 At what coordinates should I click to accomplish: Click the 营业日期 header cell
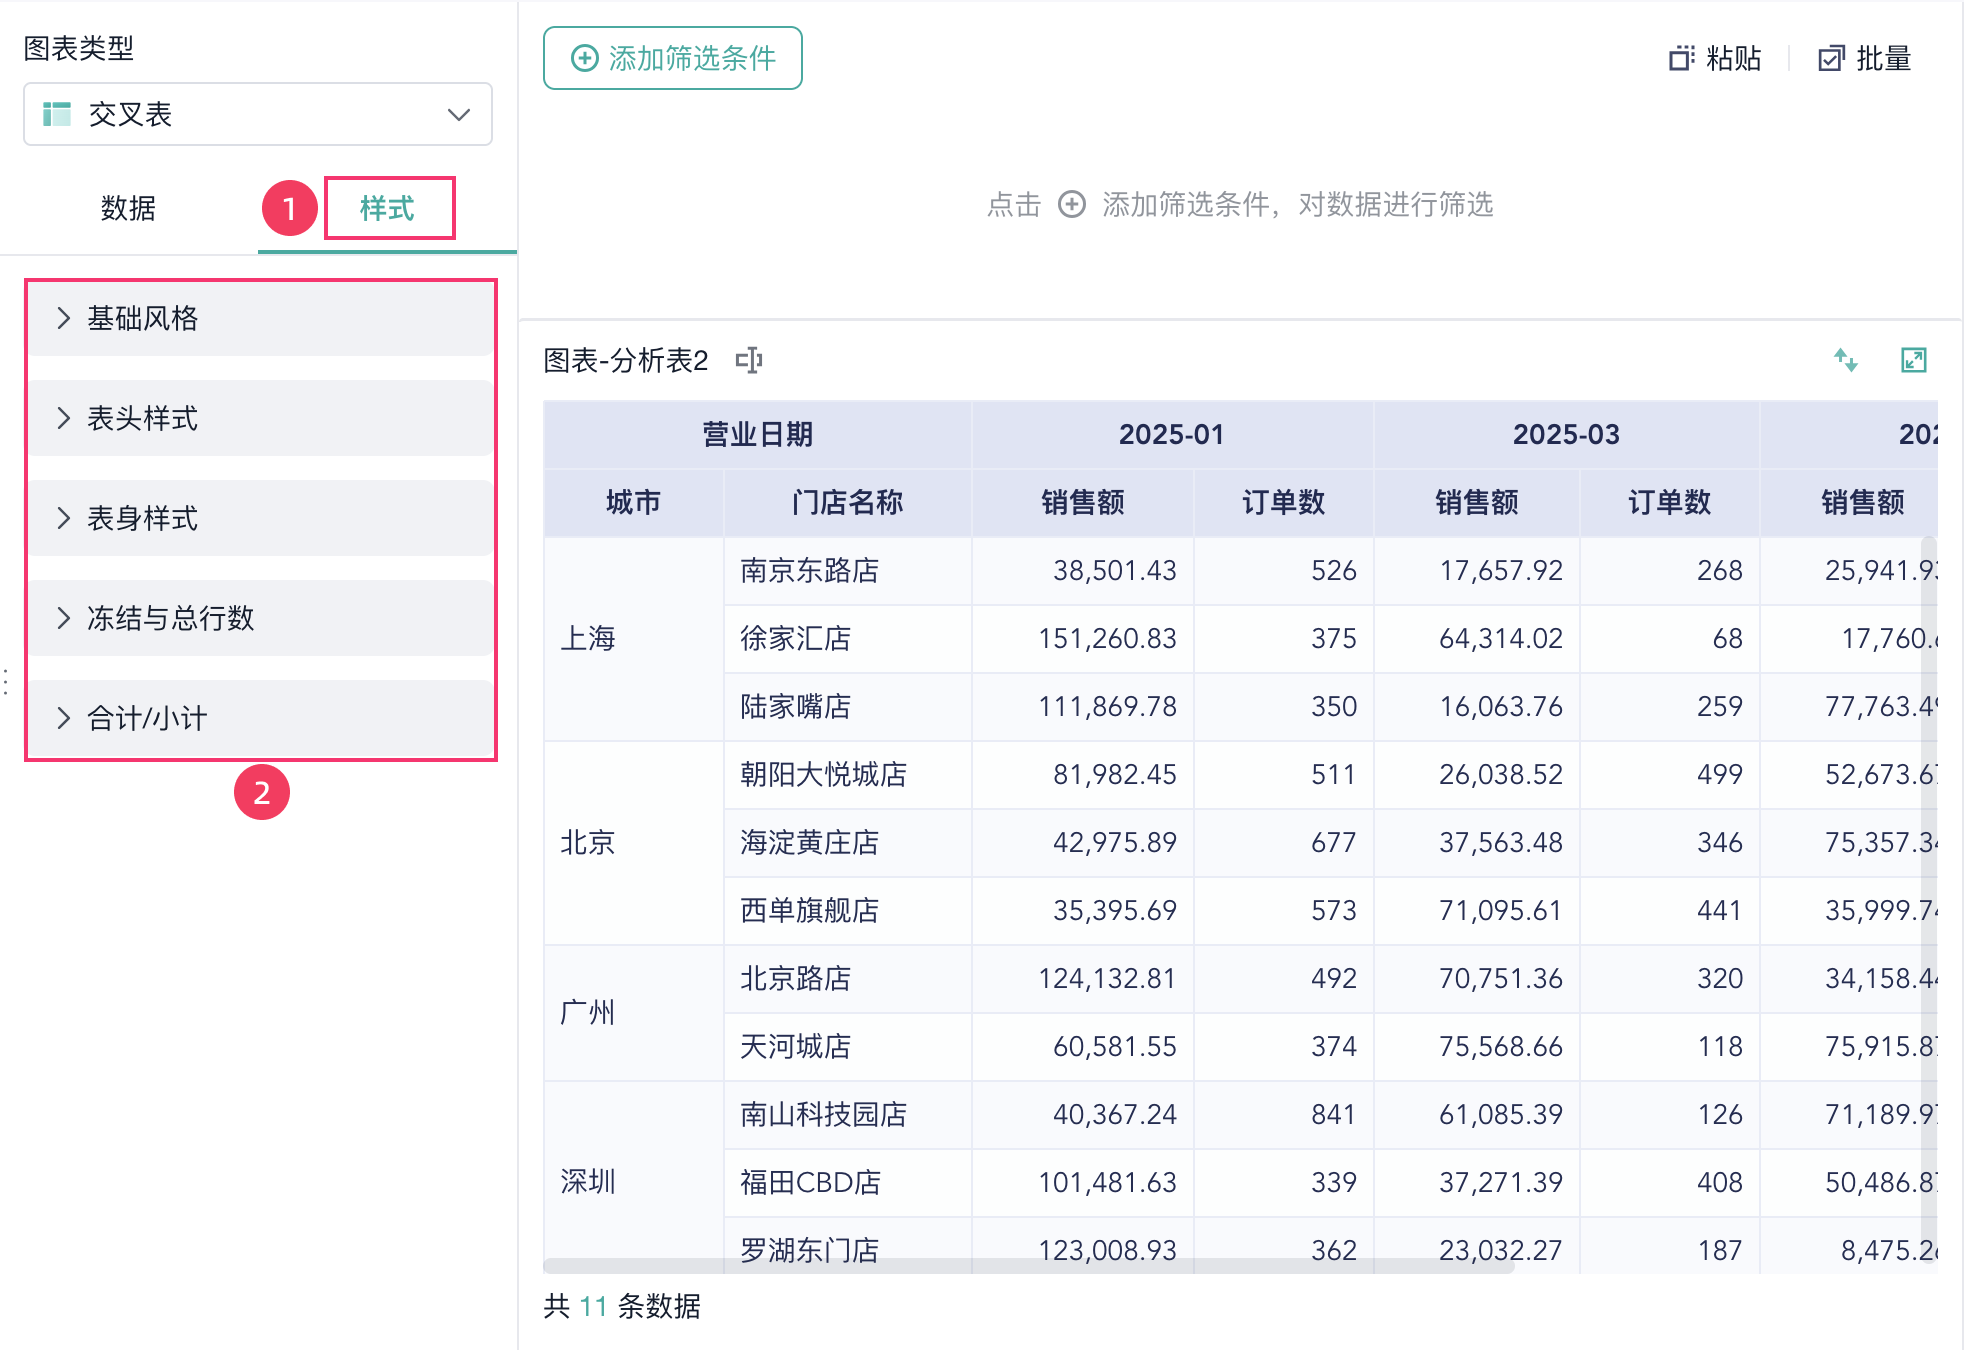(x=758, y=434)
